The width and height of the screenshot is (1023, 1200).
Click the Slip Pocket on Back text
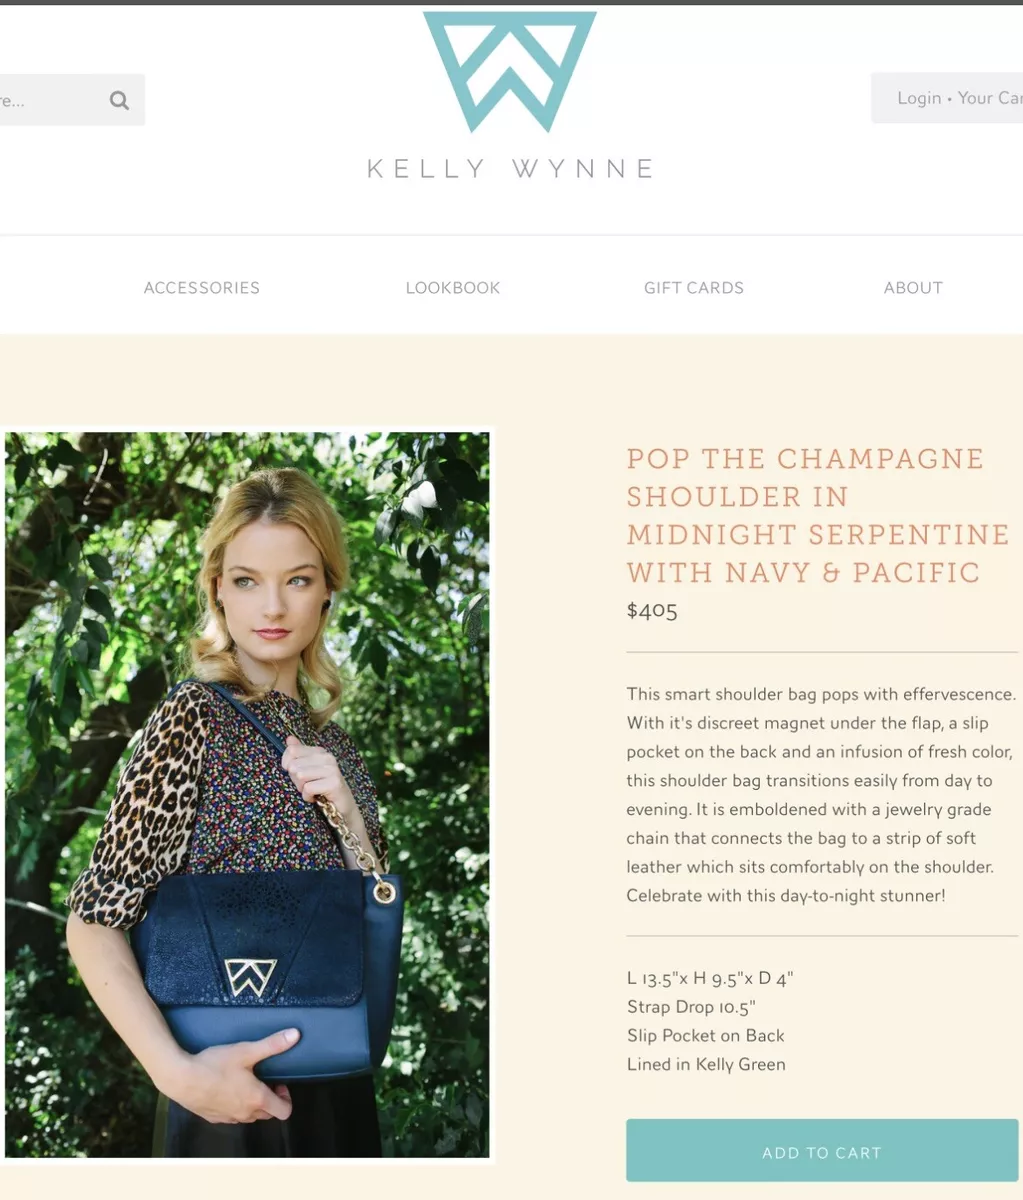pos(706,1036)
